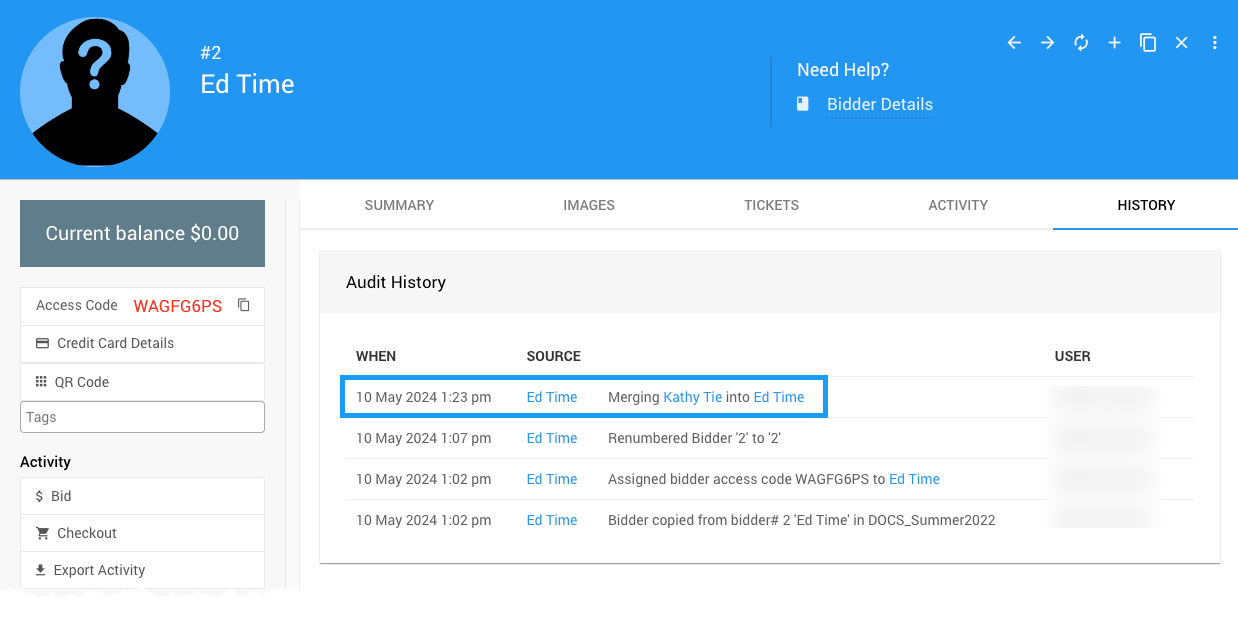Screen dimensions: 1238x622
Task: Show the bidder QR Code
Action: [81, 382]
